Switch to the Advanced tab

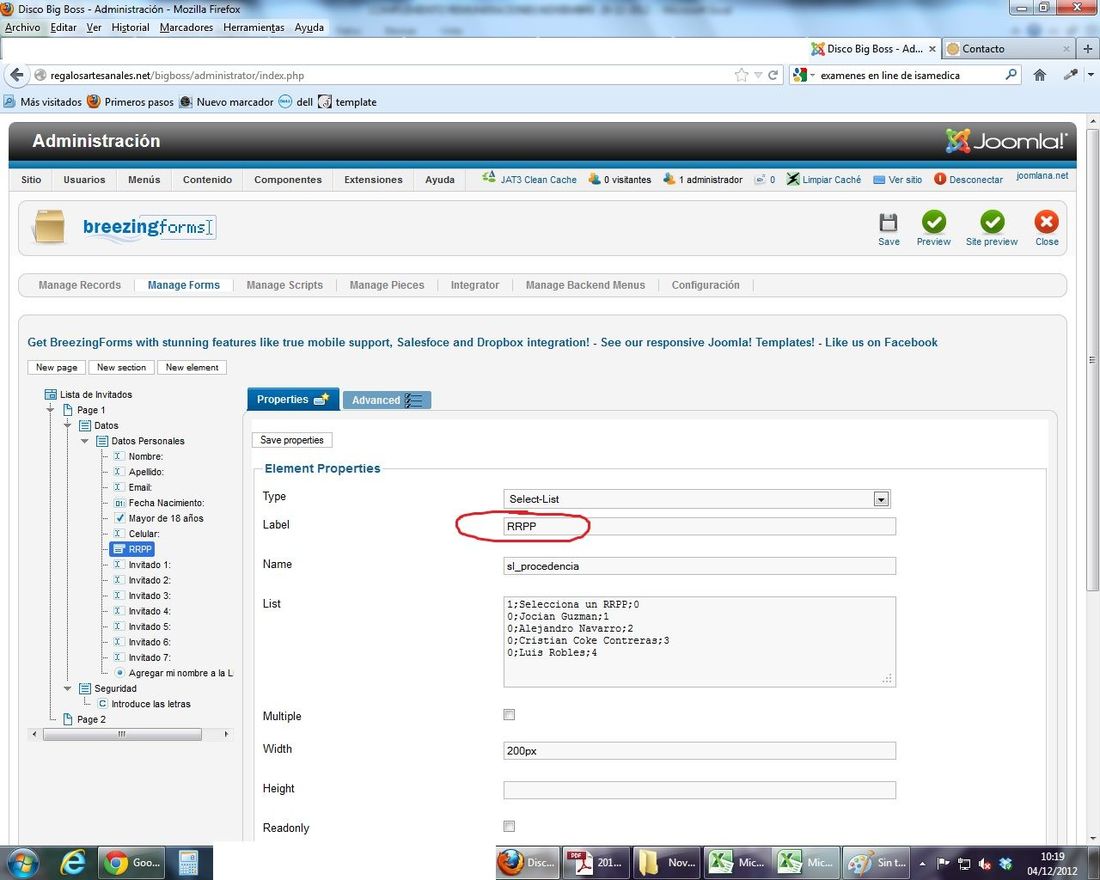(x=387, y=400)
